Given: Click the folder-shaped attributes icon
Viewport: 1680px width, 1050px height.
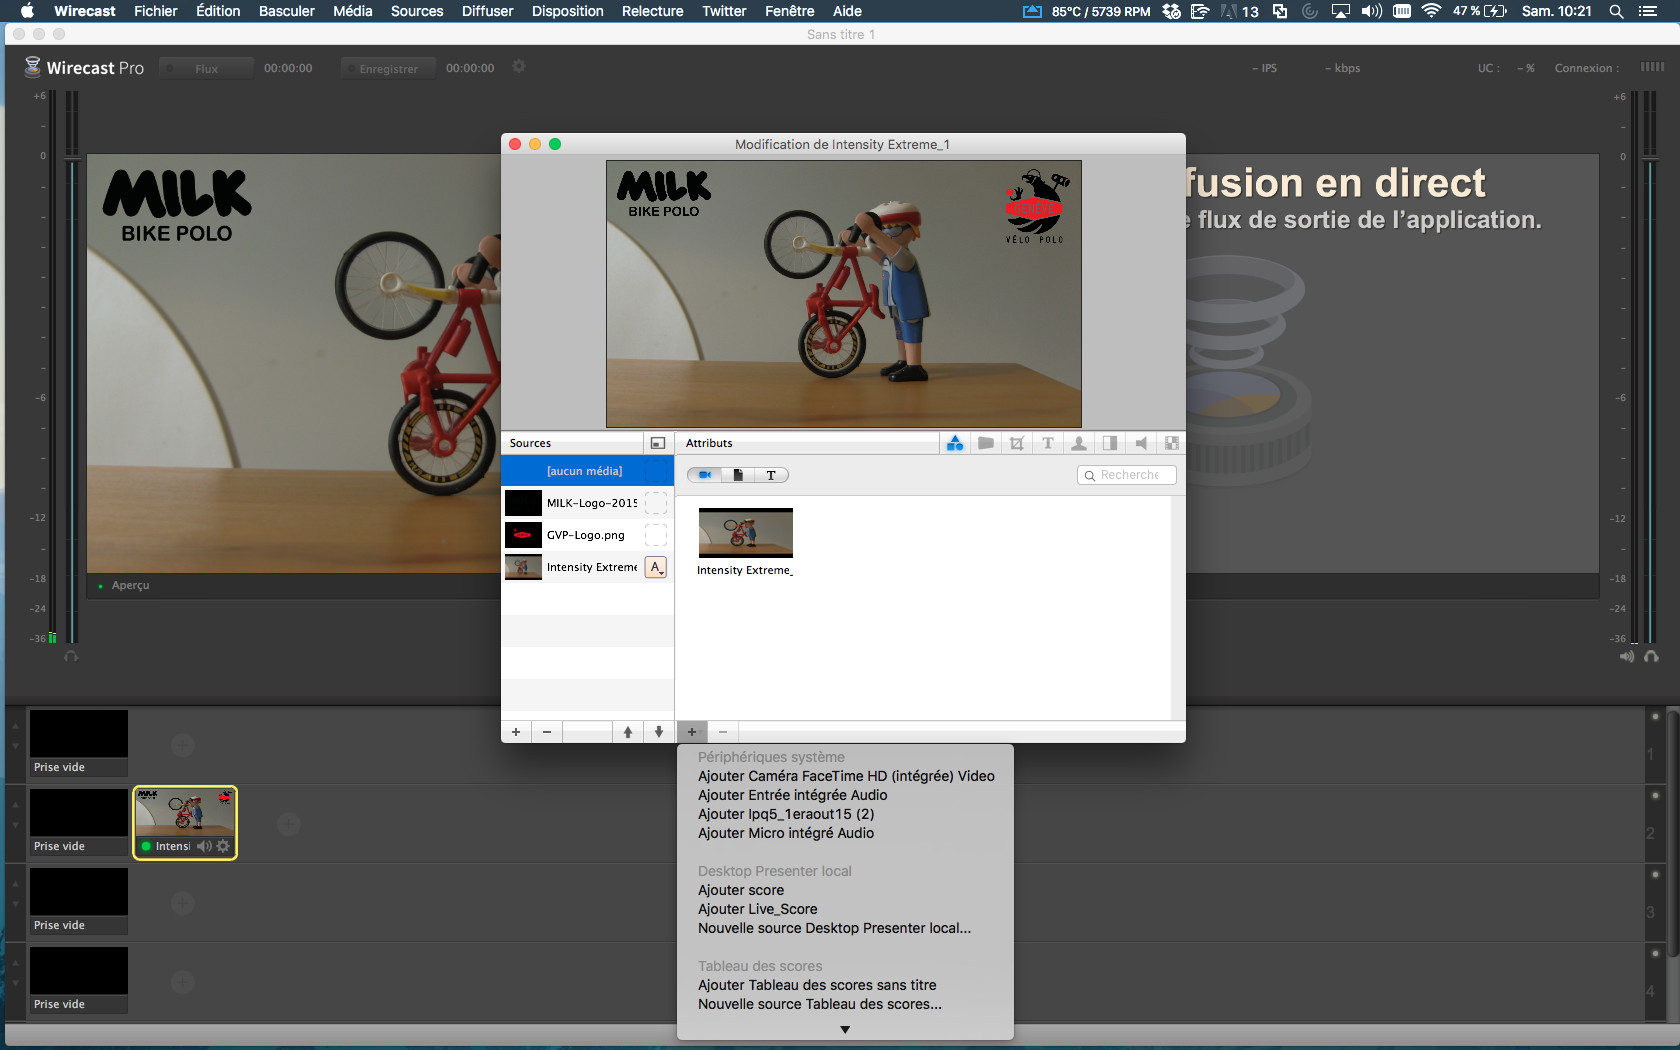Looking at the screenshot, I should coord(986,443).
